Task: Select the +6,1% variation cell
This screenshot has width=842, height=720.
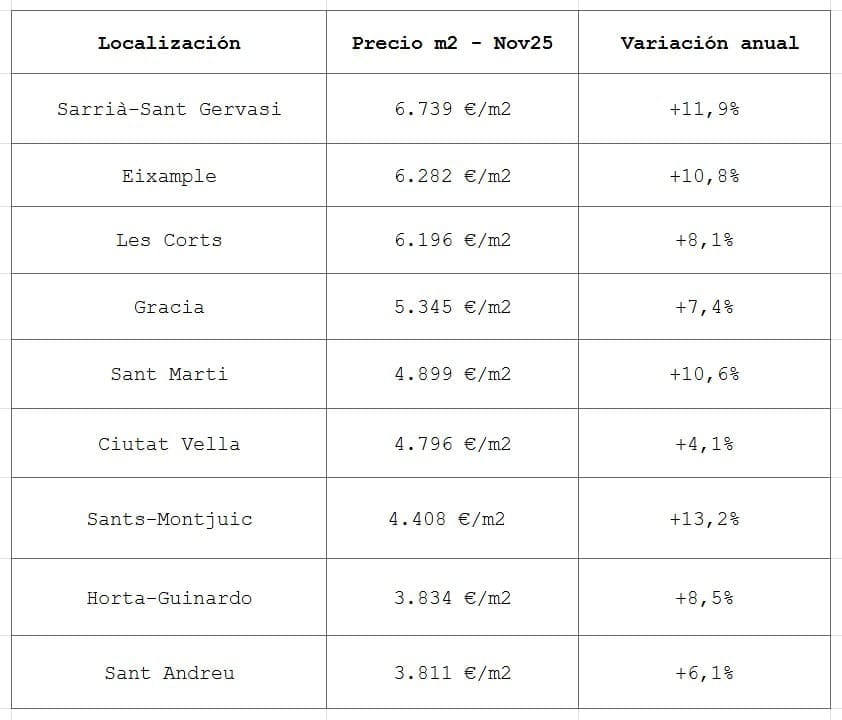Action: tap(704, 673)
